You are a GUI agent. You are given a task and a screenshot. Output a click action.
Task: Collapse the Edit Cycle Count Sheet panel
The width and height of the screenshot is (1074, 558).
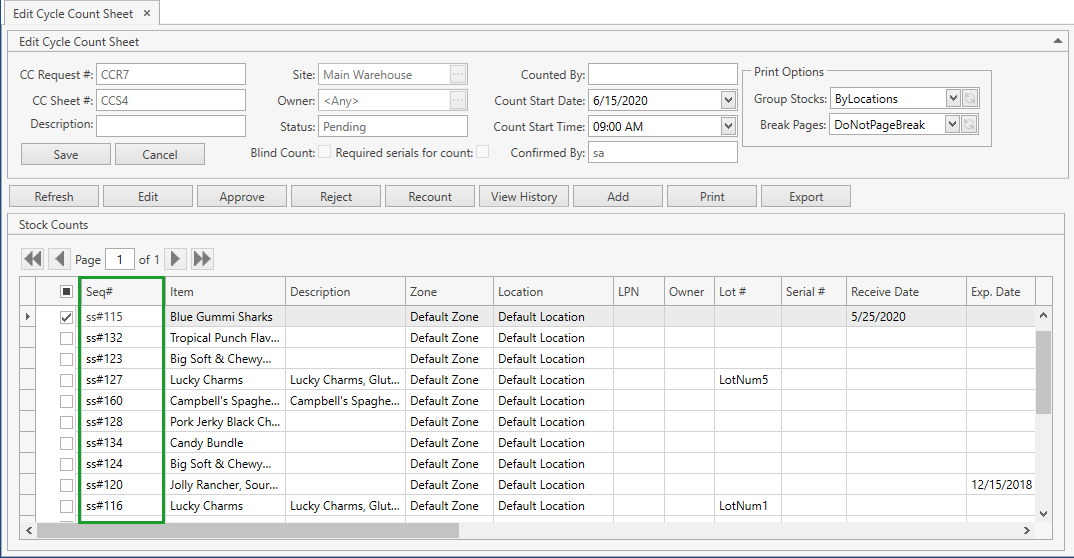pos(1058,41)
